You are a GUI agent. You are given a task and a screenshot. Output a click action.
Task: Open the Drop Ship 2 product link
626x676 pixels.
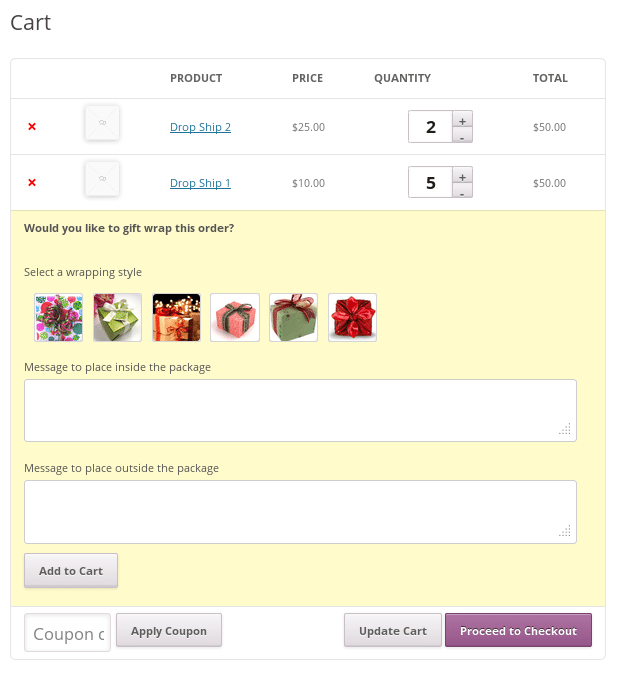click(200, 127)
